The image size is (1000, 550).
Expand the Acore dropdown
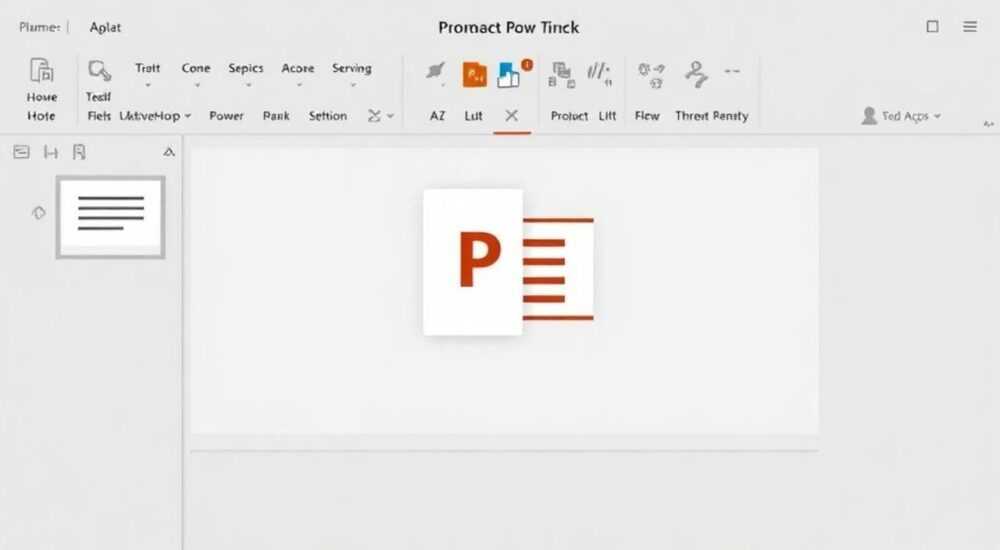[x=298, y=85]
